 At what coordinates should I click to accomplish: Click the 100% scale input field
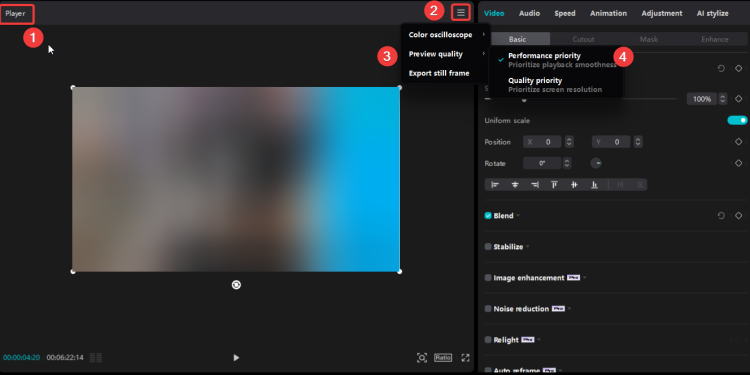[702, 99]
